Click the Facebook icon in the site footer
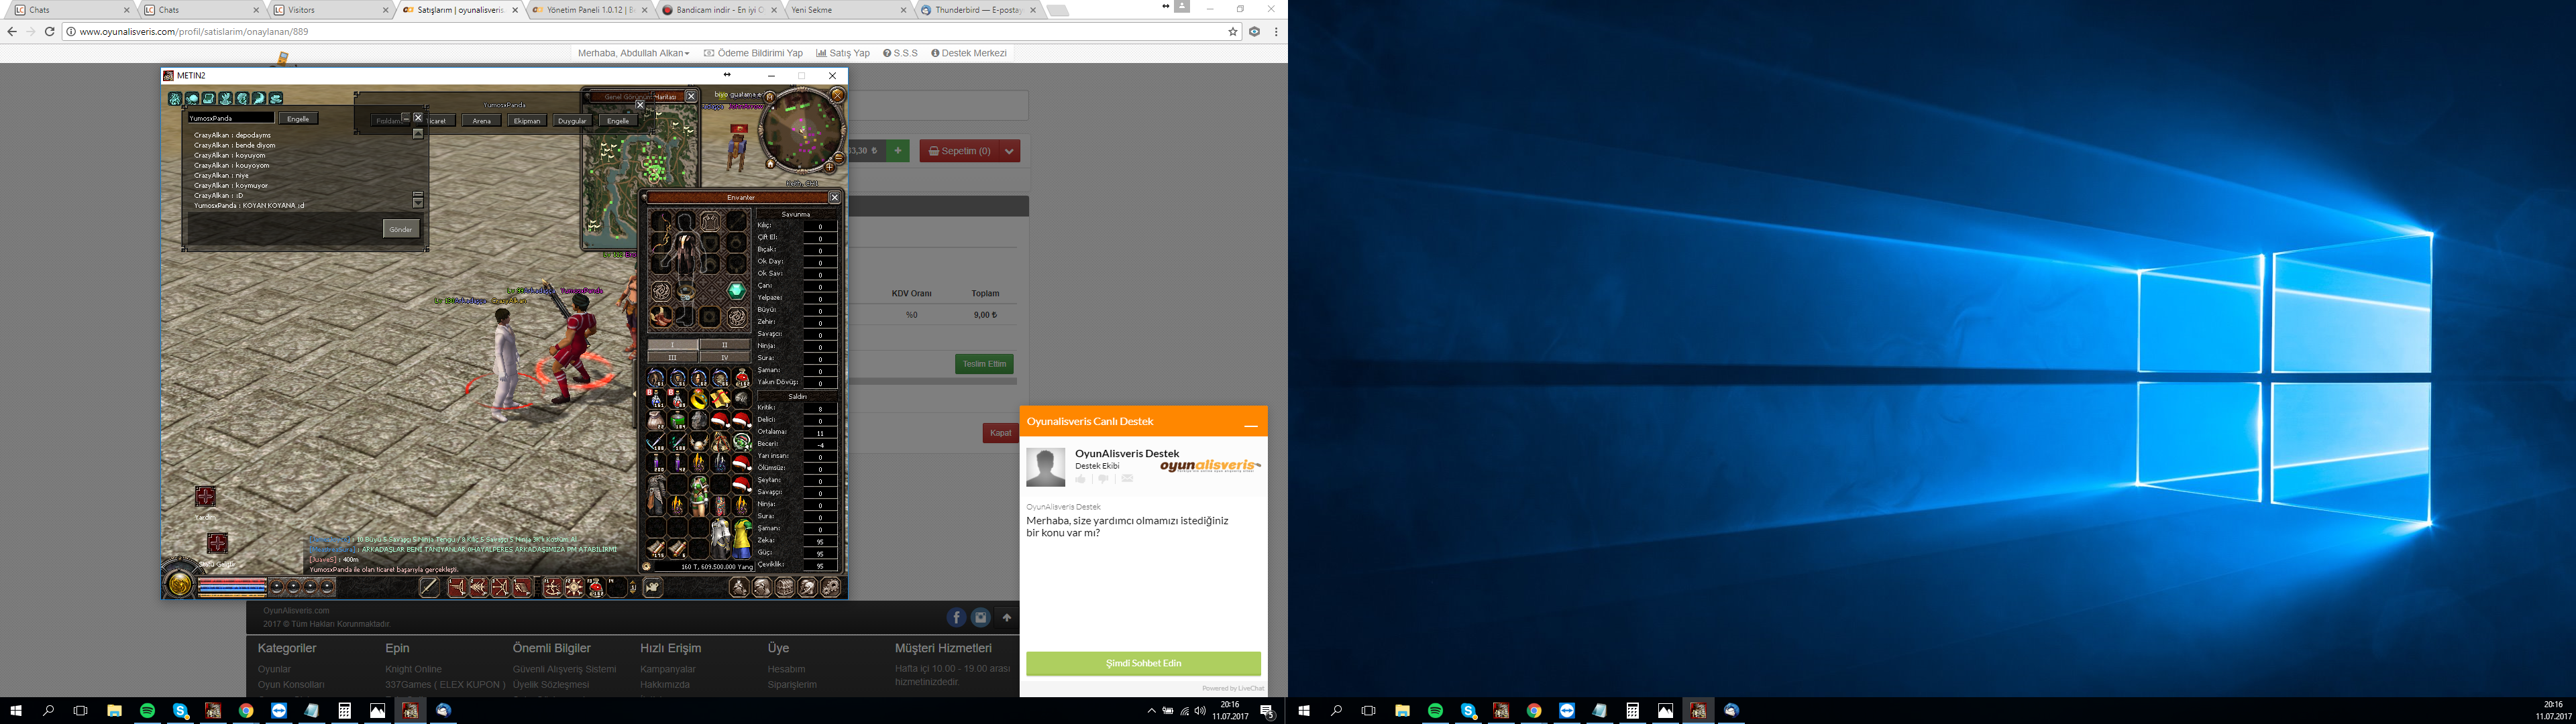Screen dimensions: 2576x724 (956, 618)
